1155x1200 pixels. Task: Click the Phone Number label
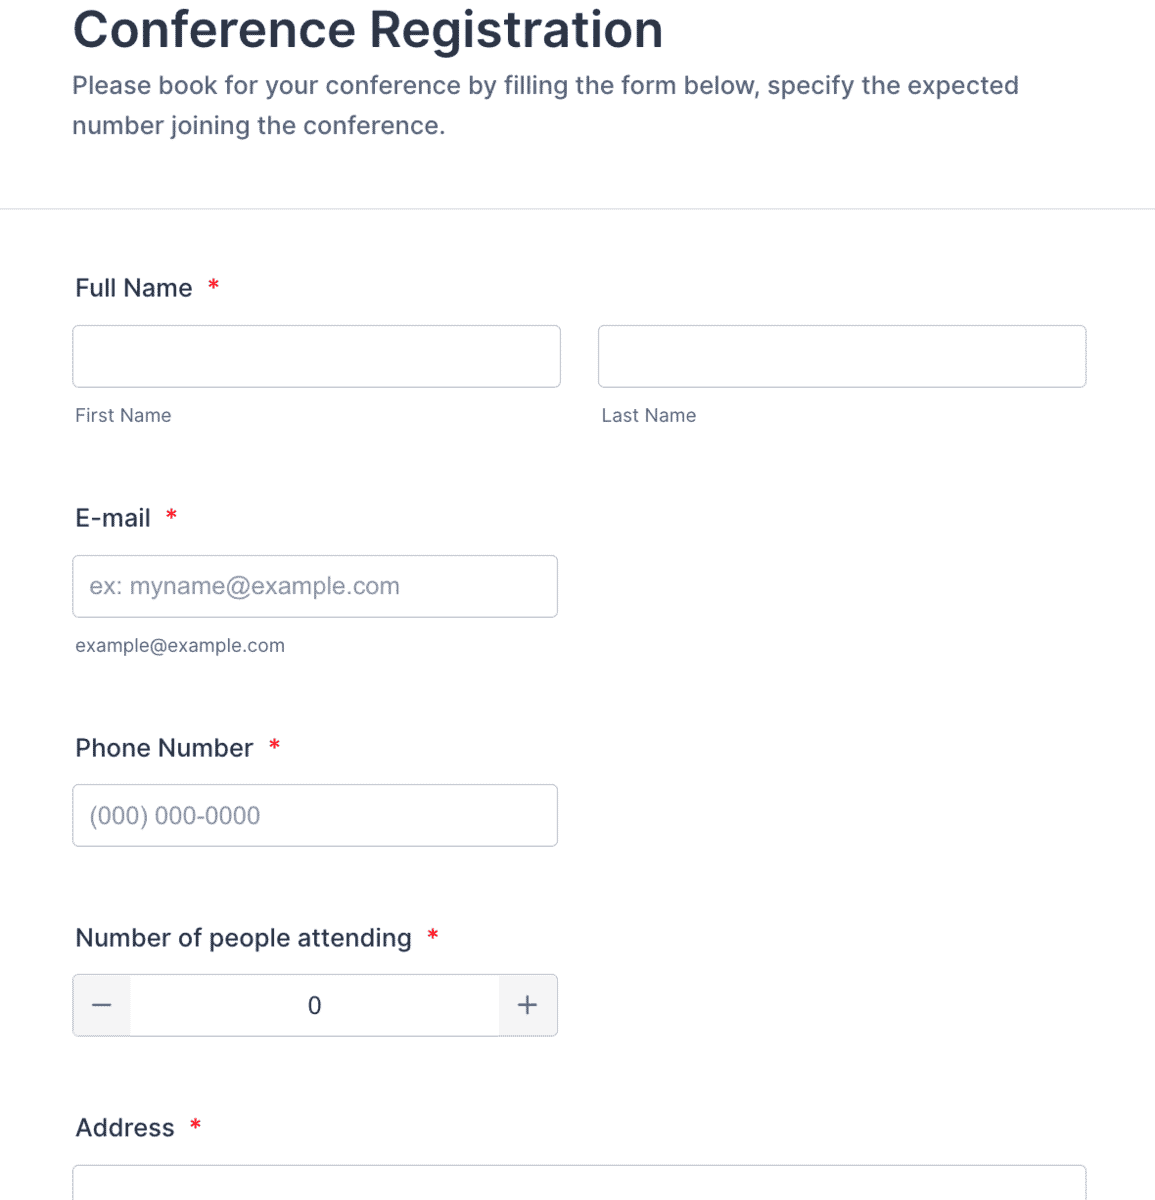(x=164, y=748)
